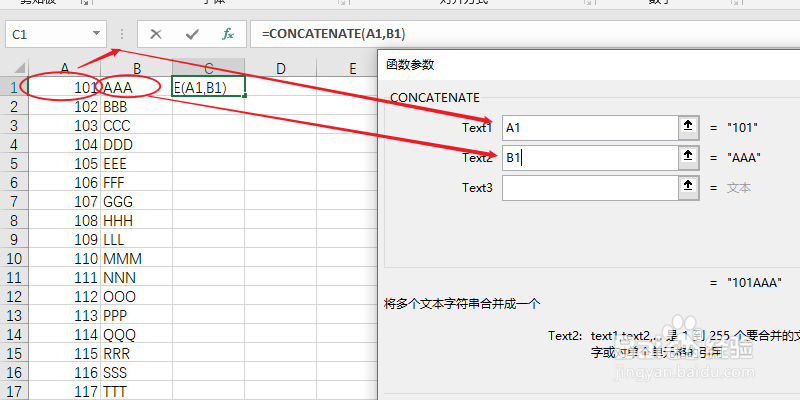Viewport: 800px width, 400px height.
Task: Click the Text2 input field containing B1
Action: [x=590, y=158]
